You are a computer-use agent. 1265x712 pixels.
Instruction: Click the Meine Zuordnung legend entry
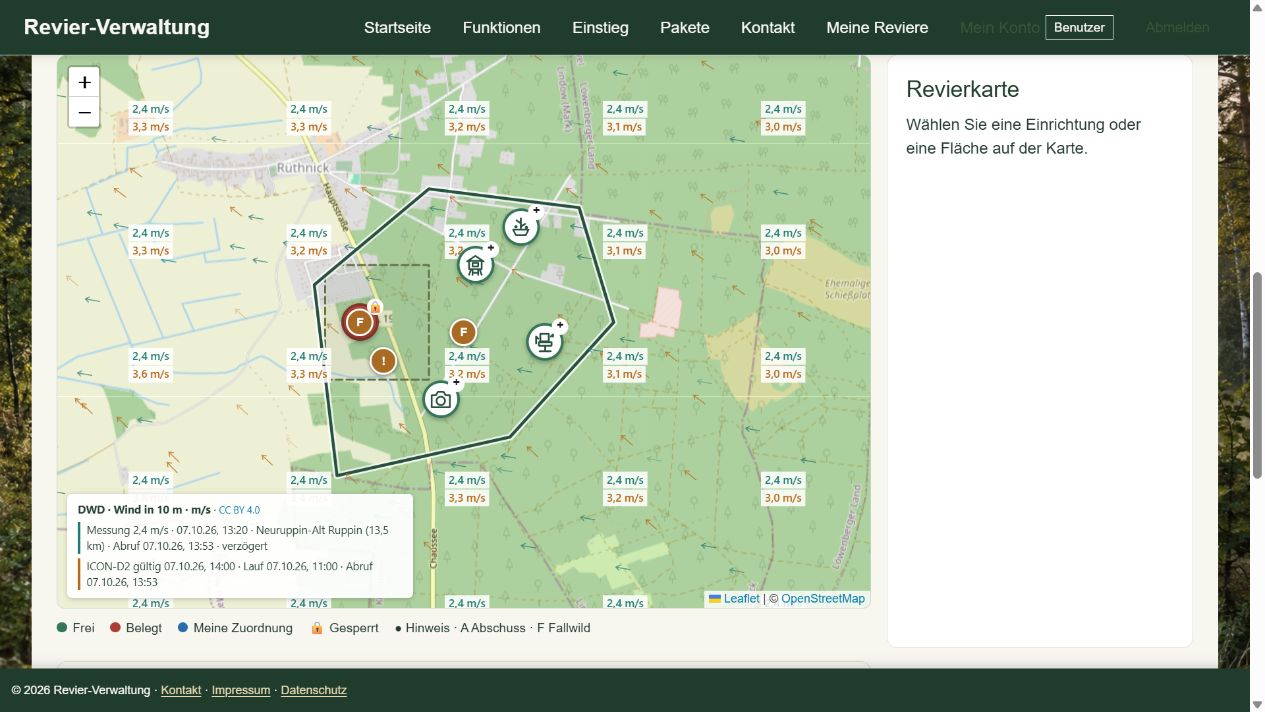click(235, 628)
